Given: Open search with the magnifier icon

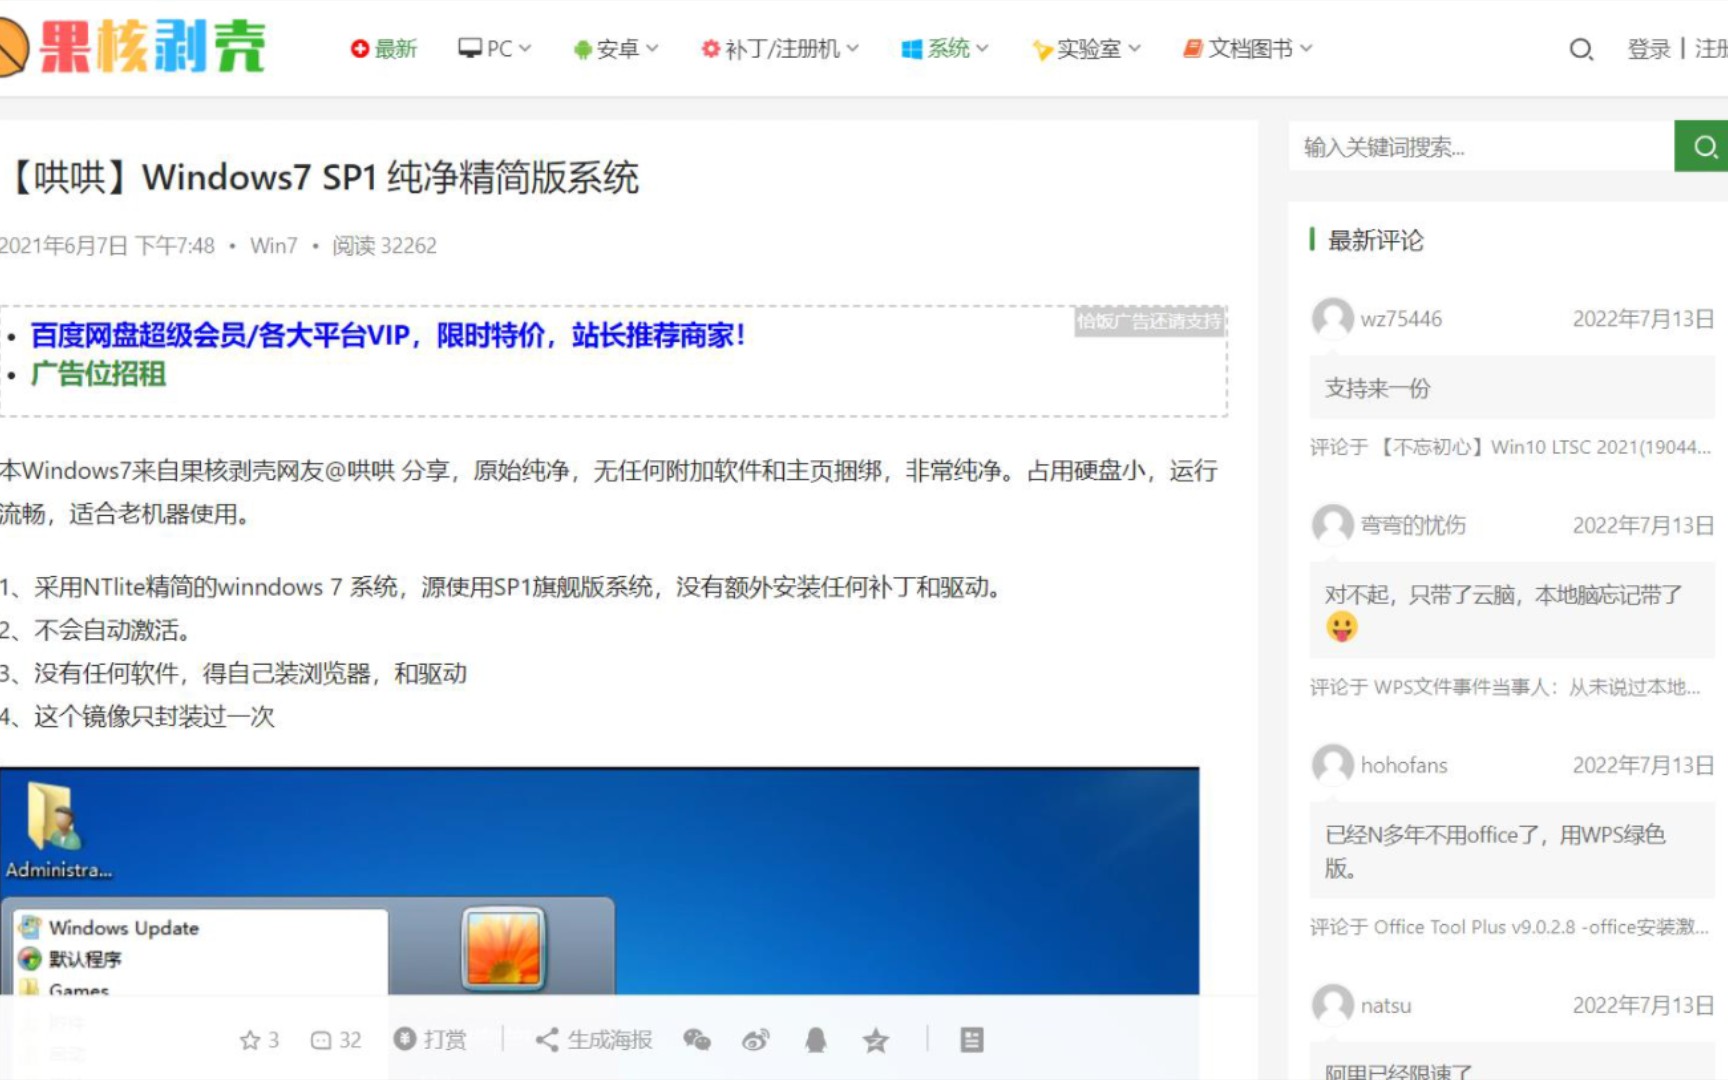Looking at the screenshot, I should [1580, 49].
